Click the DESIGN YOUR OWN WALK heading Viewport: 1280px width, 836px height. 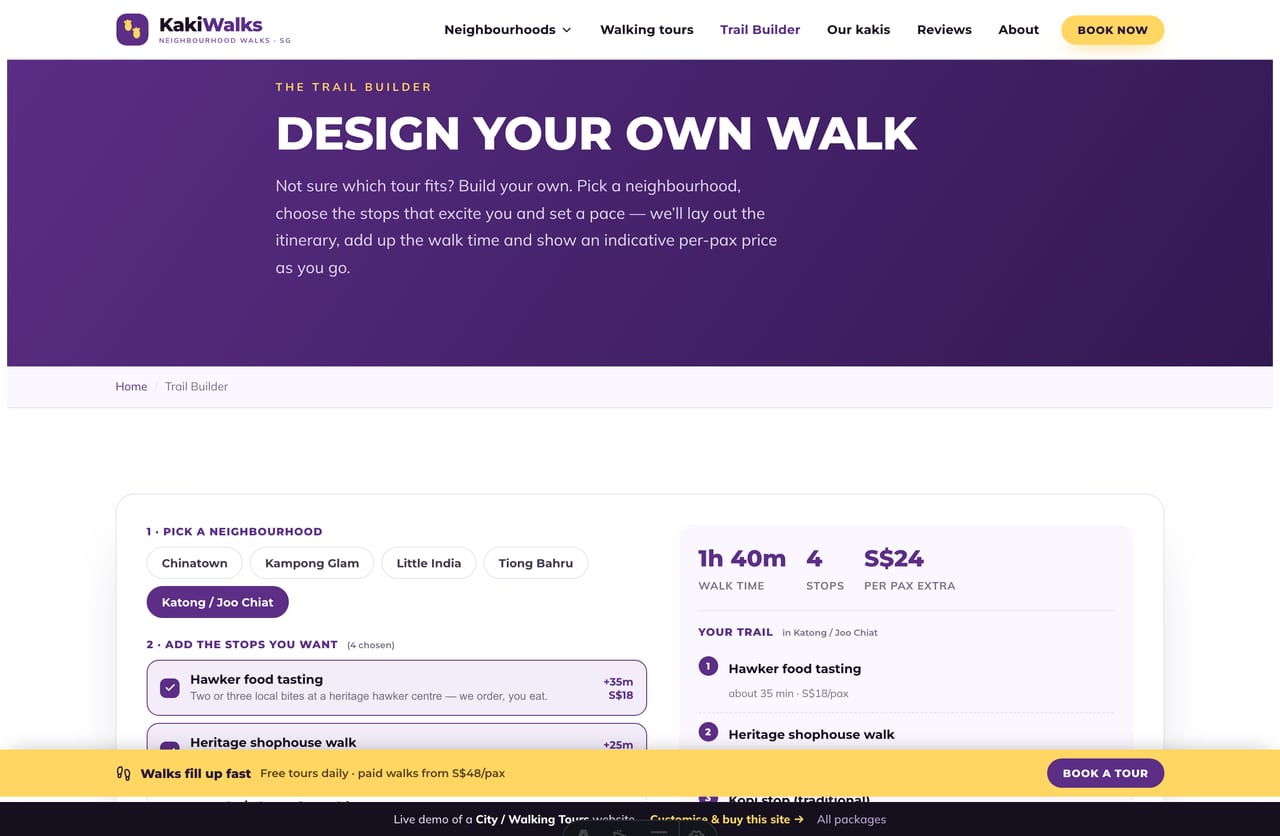click(x=596, y=133)
